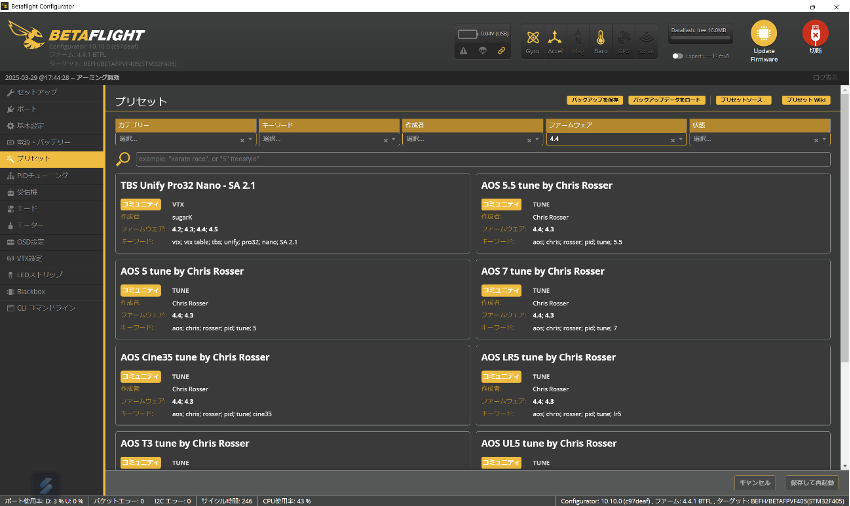Click the Baro thermometer icon
Image resolution: width=850 pixels, height=506 pixels.
[601, 37]
